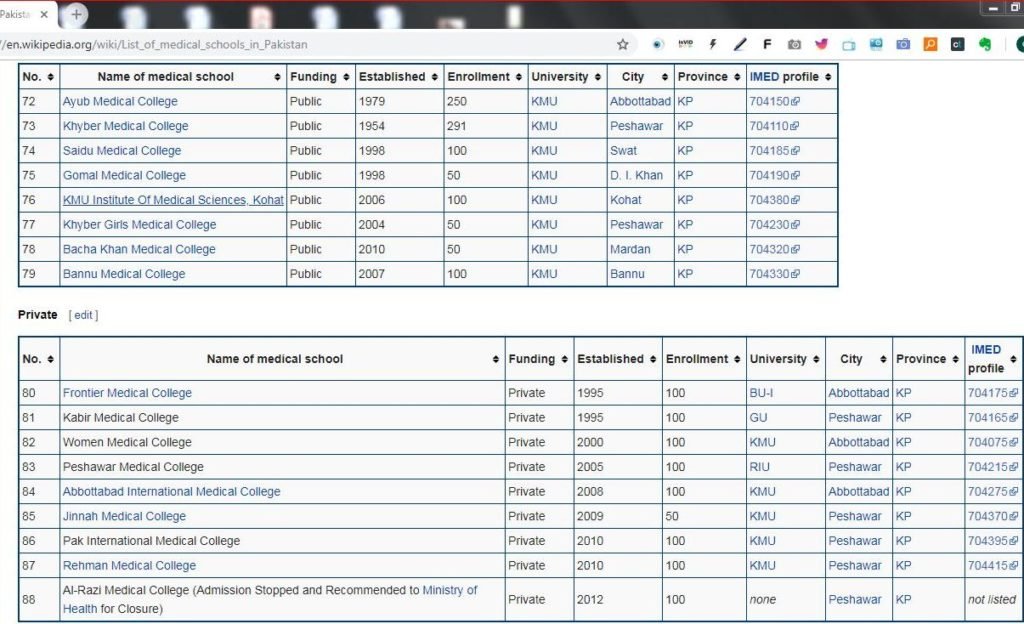Open the InVID extension icon

685,44
